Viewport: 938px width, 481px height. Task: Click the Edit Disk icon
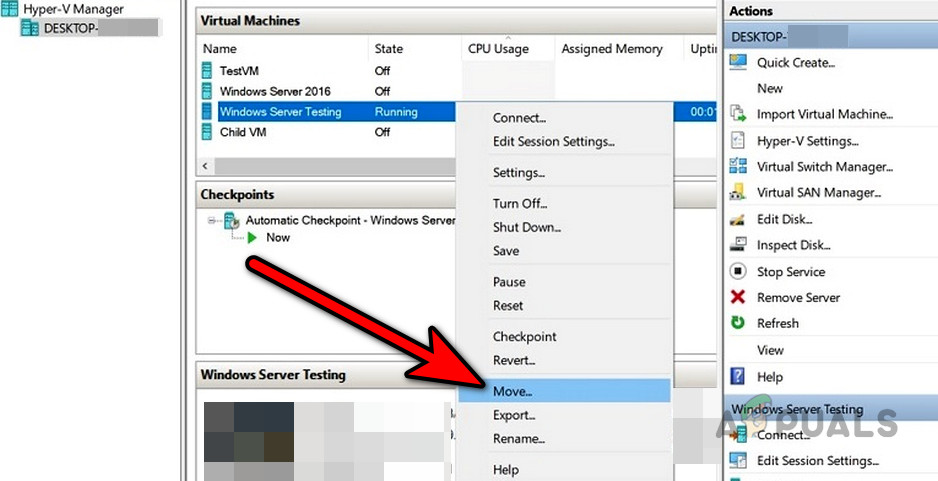pyautogui.click(x=738, y=220)
